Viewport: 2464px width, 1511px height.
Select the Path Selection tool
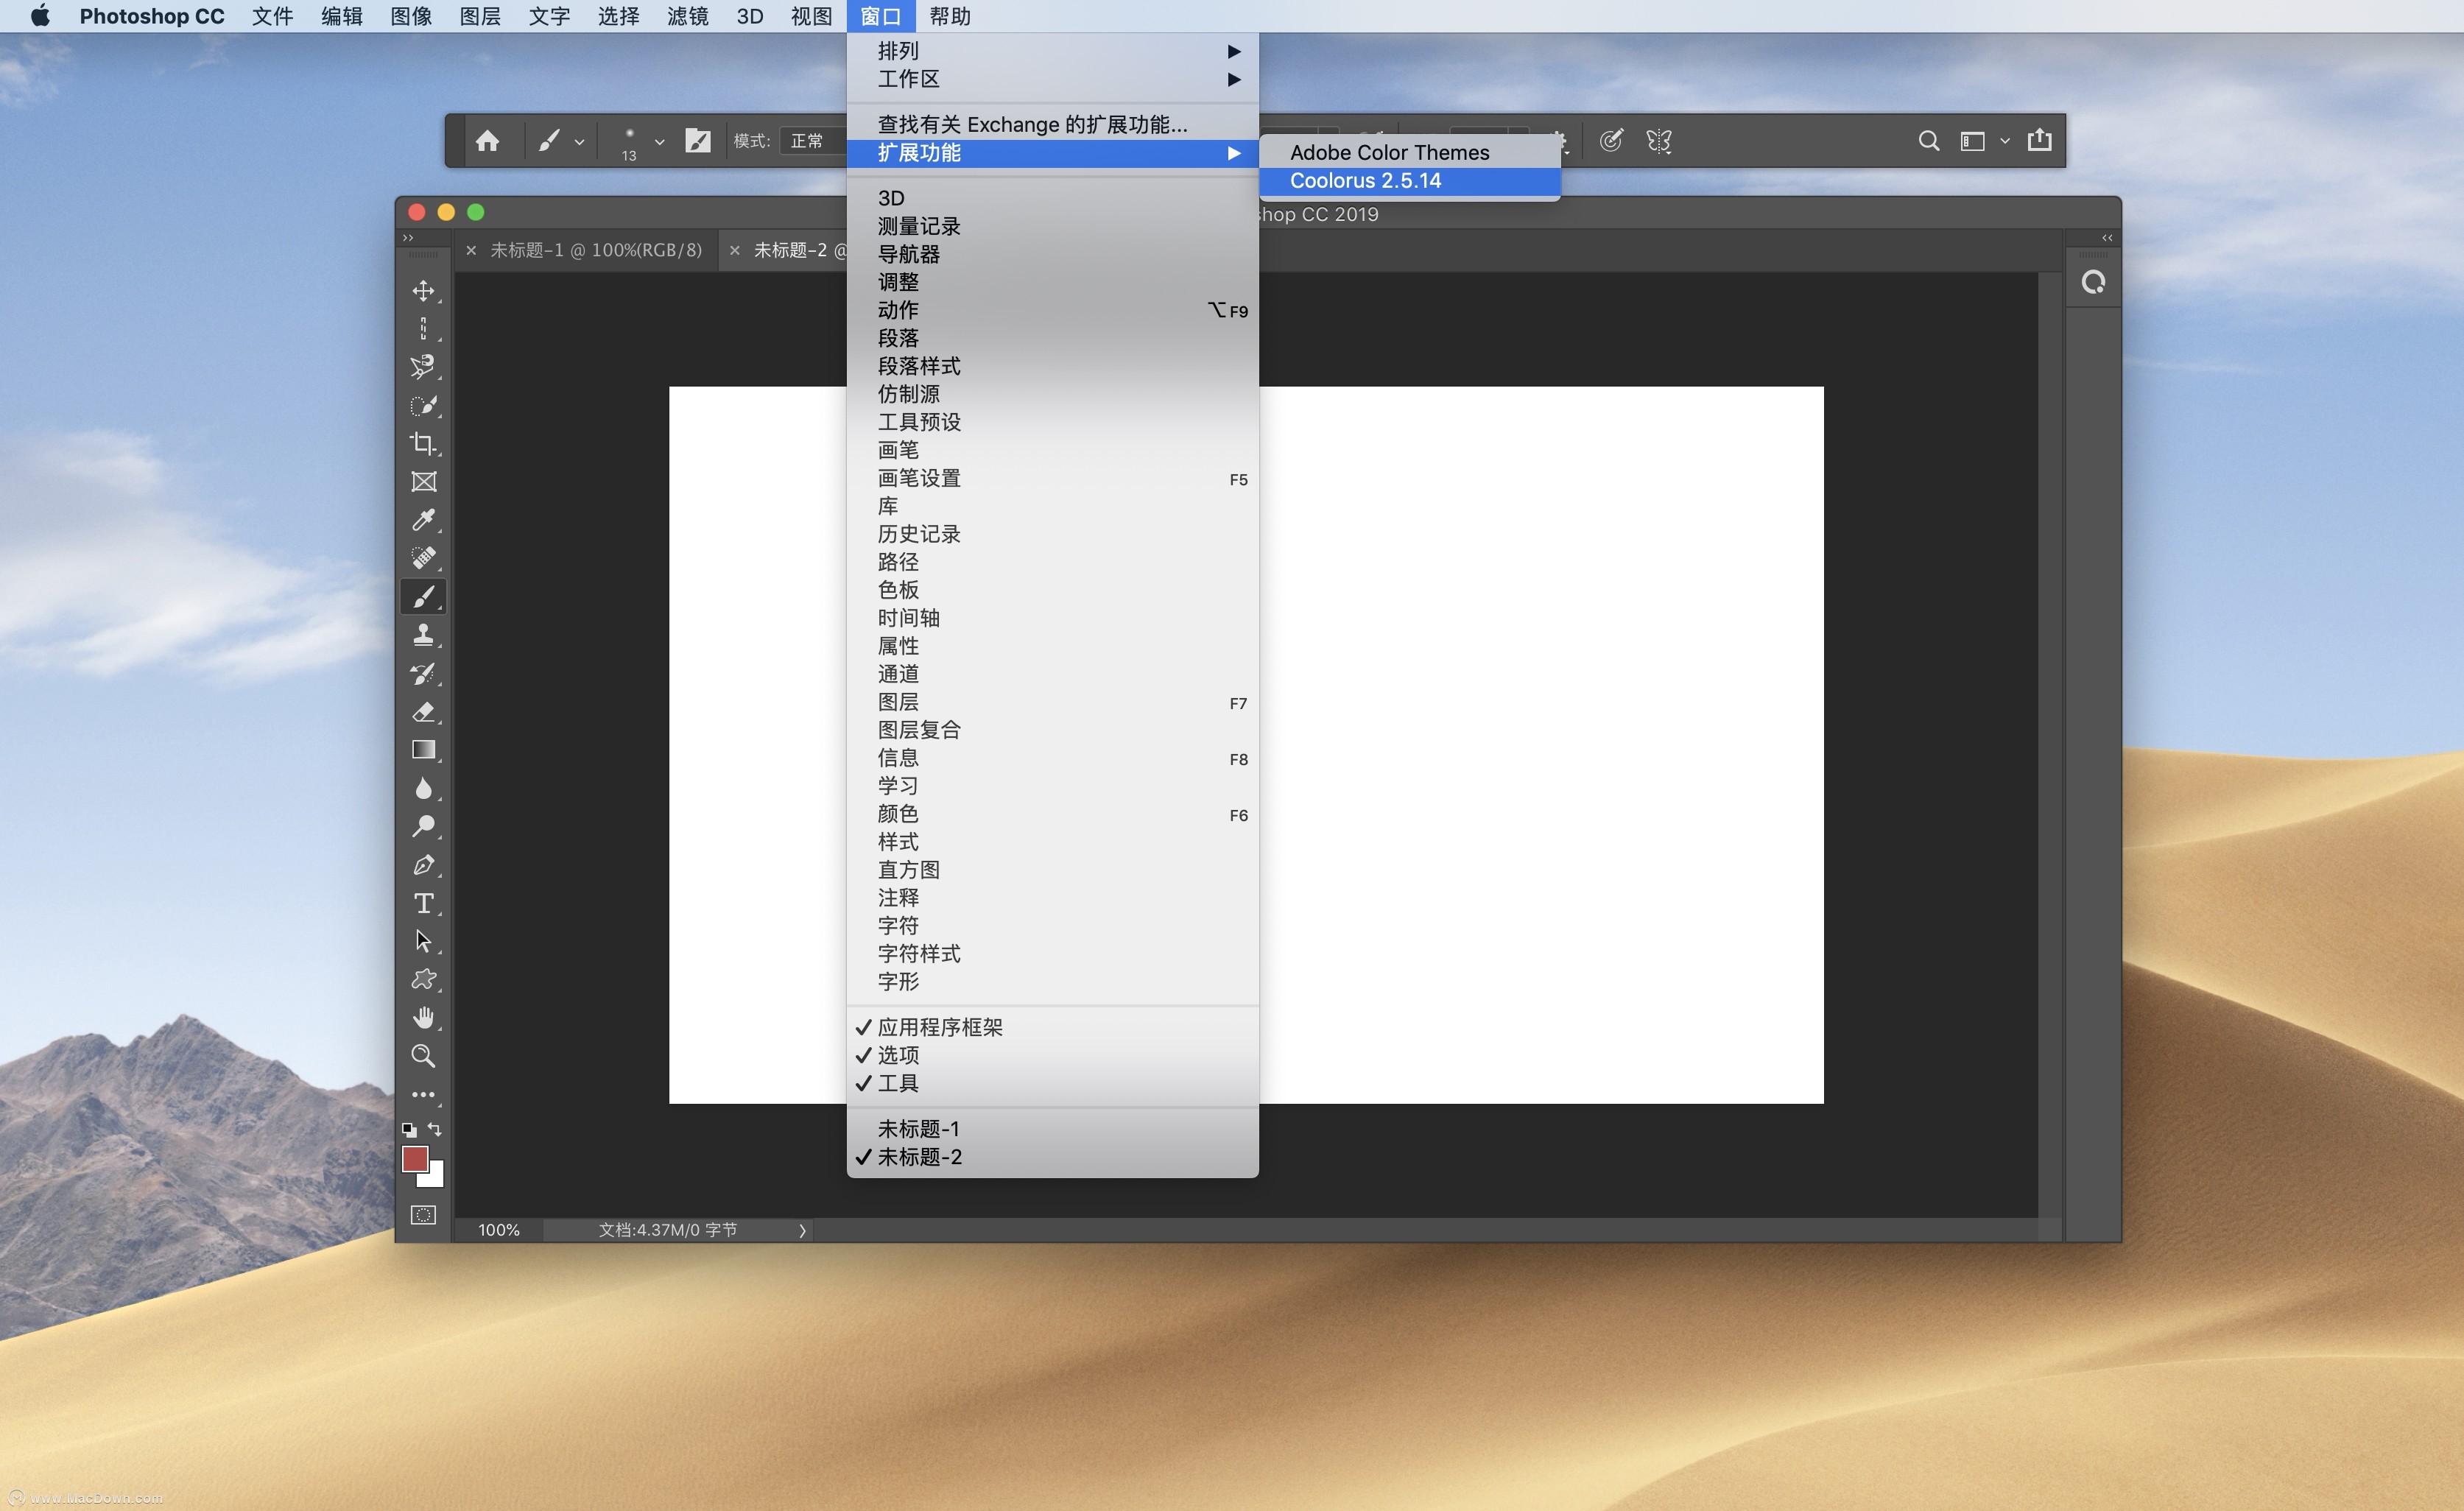(423, 941)
